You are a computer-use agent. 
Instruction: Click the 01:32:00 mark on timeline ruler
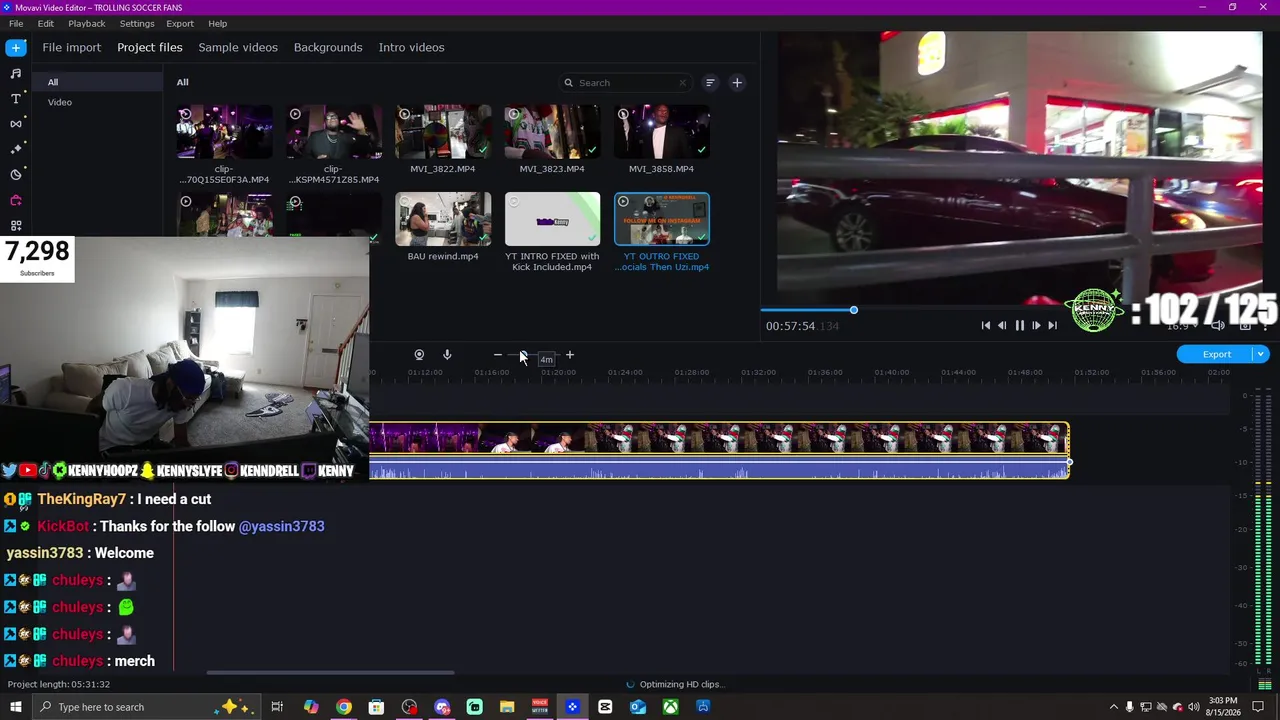coord(758,373)
